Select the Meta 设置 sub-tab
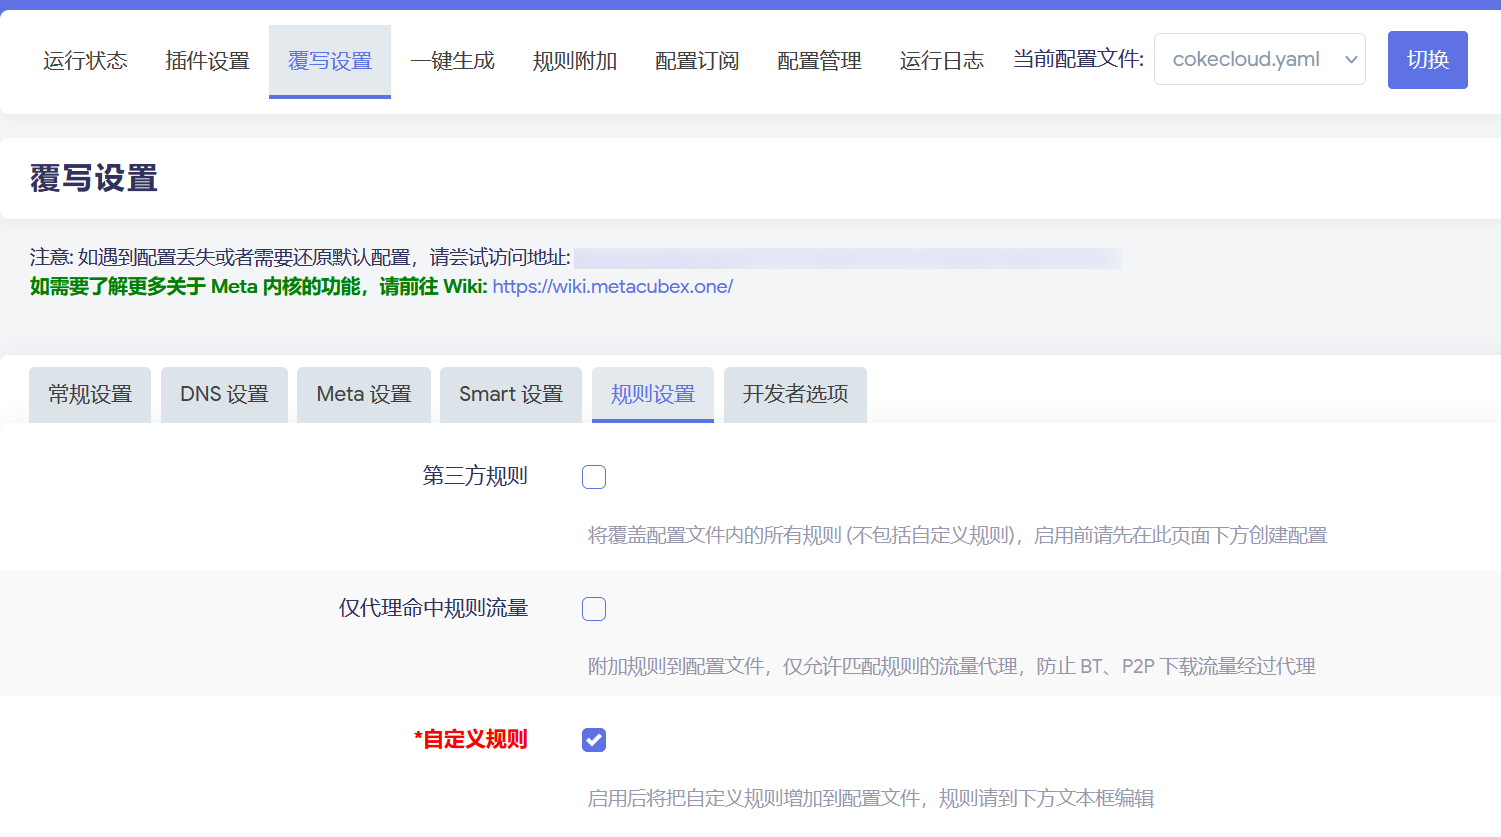Image resolution: width=1501 pixels, height=837 pixels. (364, 394)
